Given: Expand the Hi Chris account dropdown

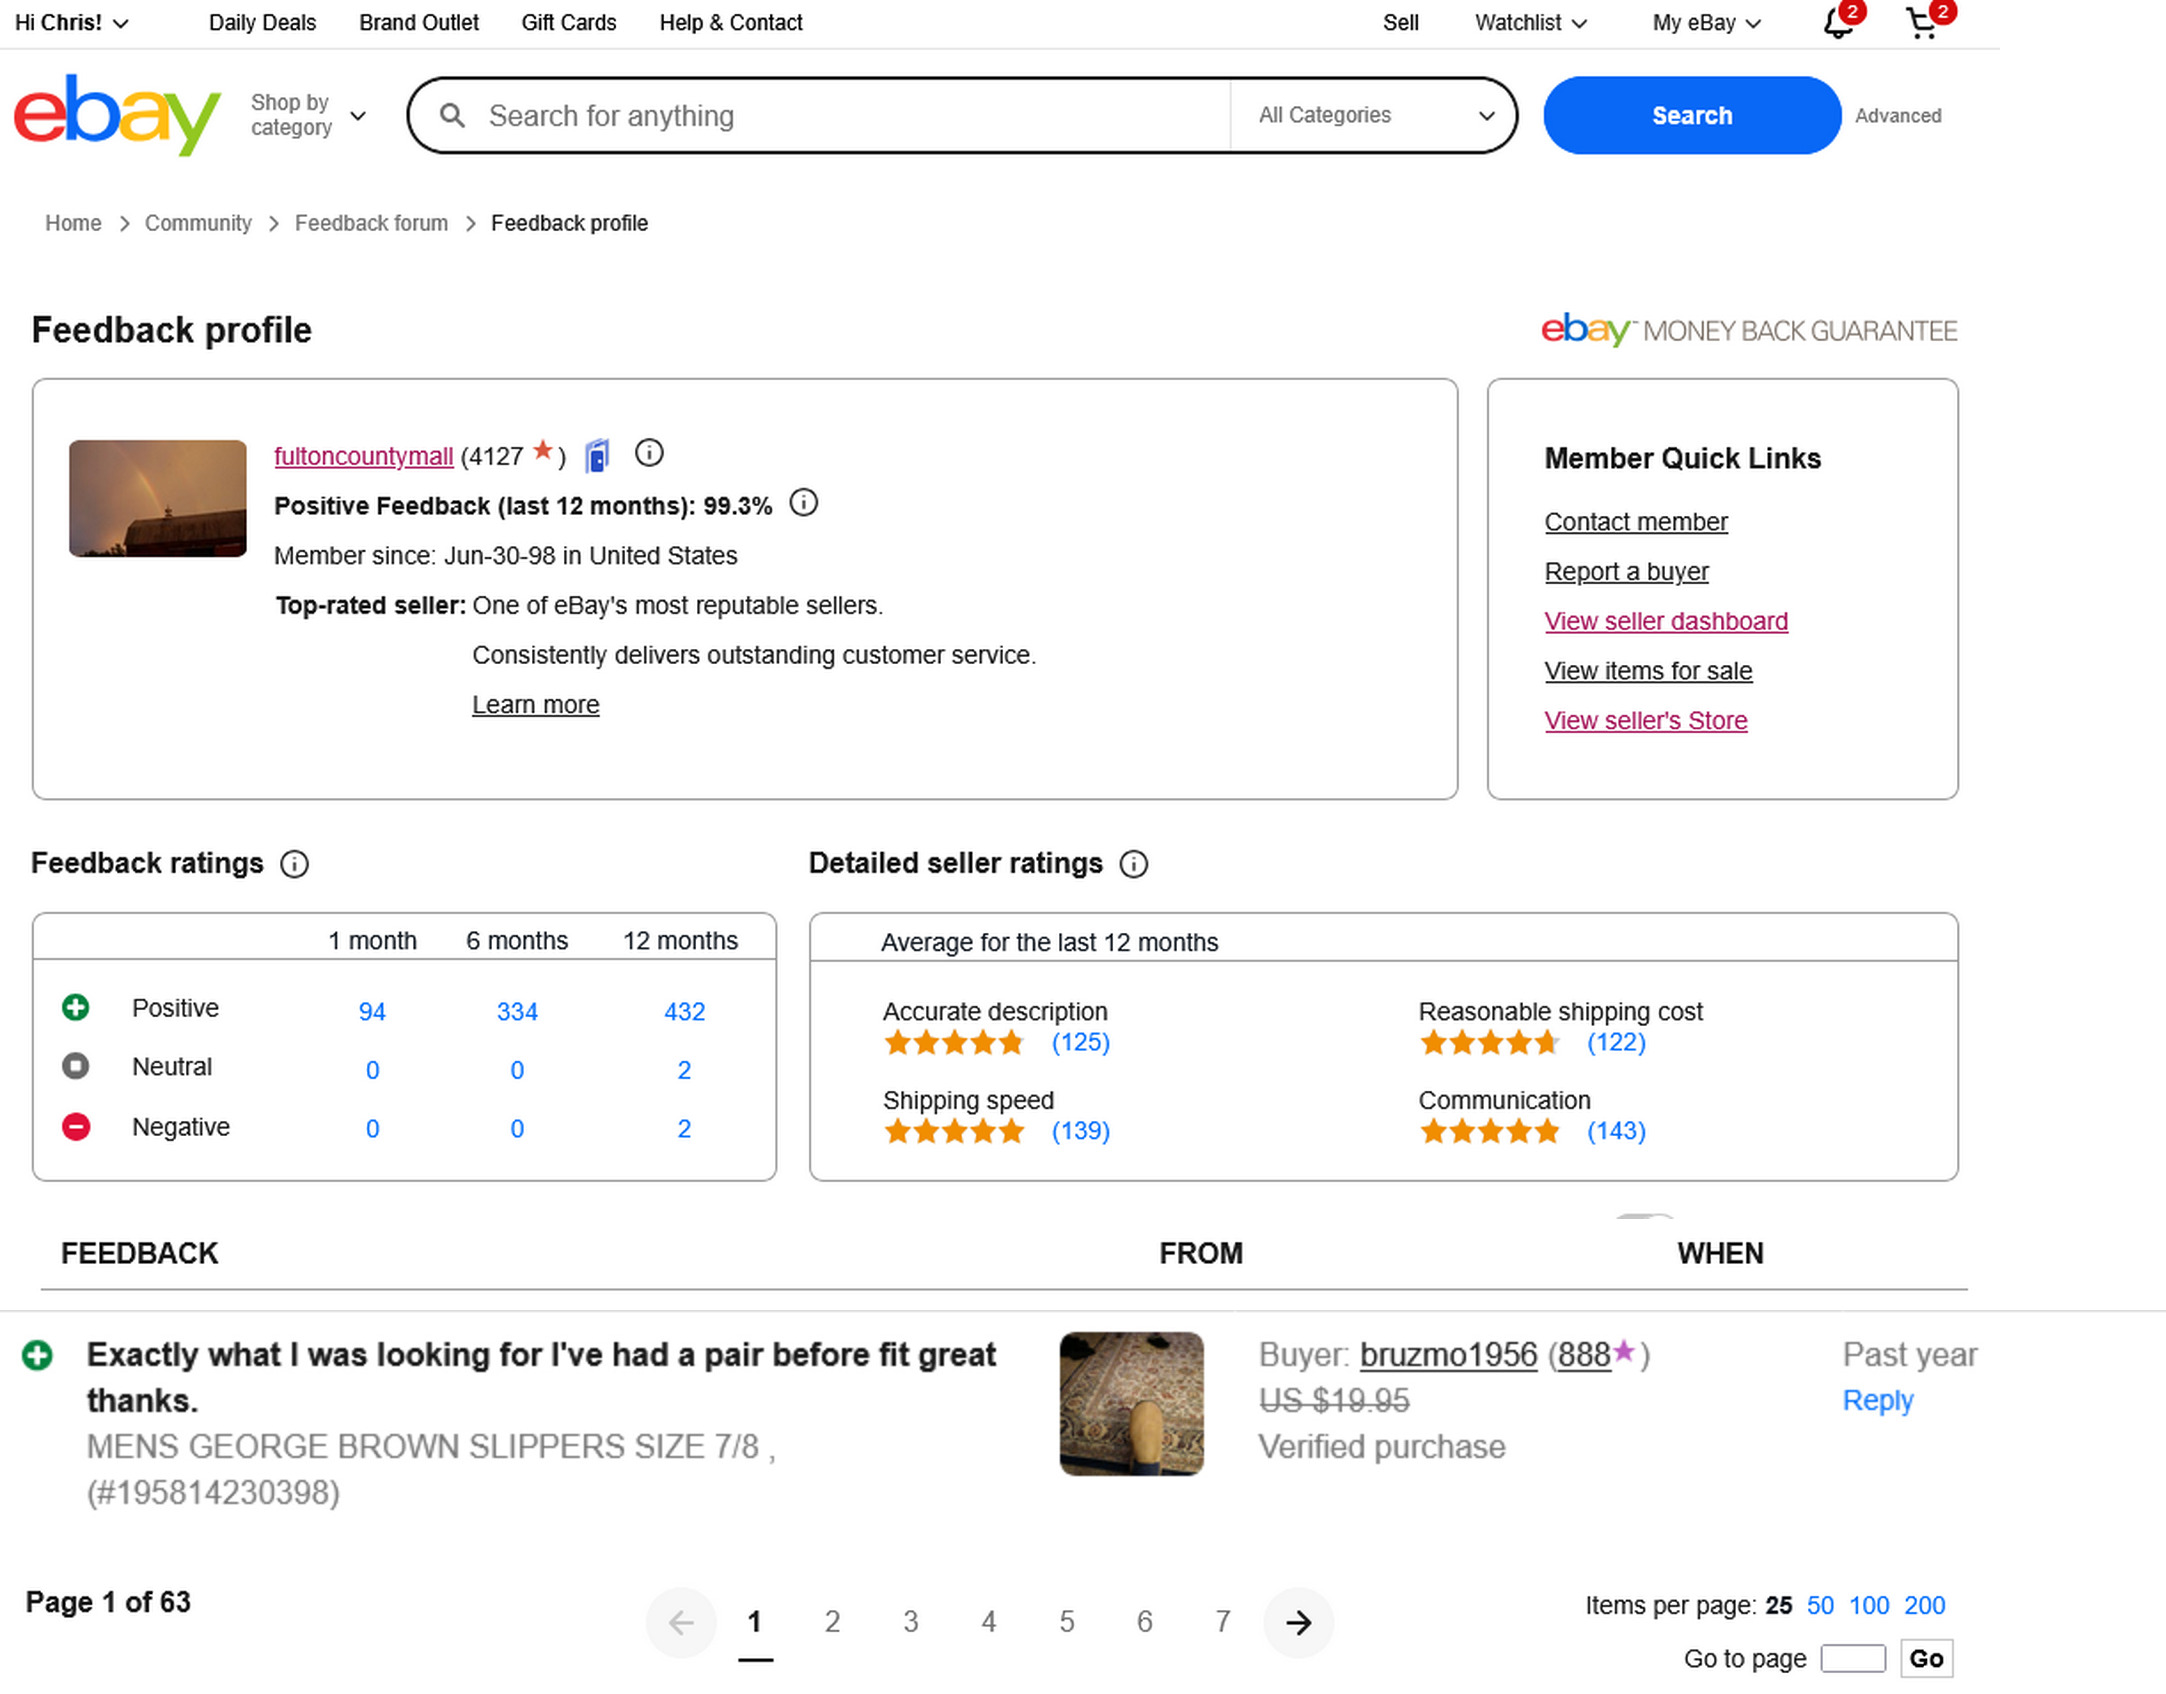Looking at the screenshot, I should (x=71, y=23).
